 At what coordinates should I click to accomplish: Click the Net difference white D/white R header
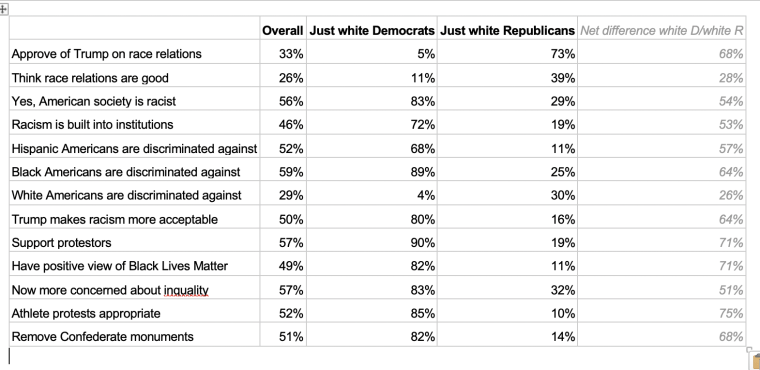coord(662,31)
